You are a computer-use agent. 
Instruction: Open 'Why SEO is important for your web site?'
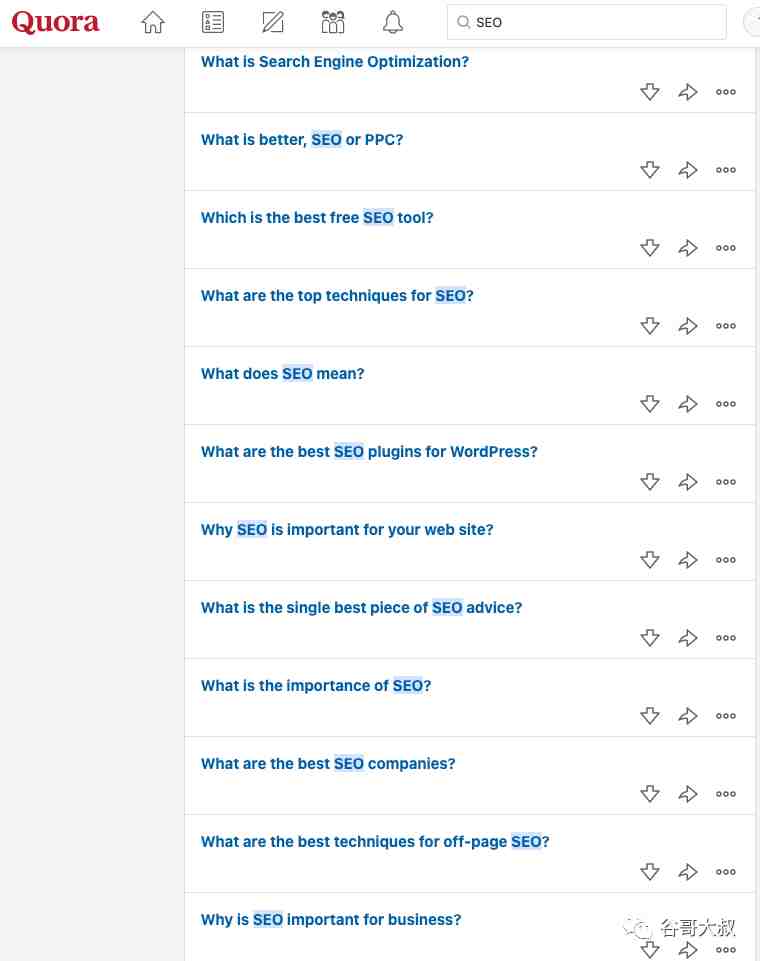click(x=347, y=530)
